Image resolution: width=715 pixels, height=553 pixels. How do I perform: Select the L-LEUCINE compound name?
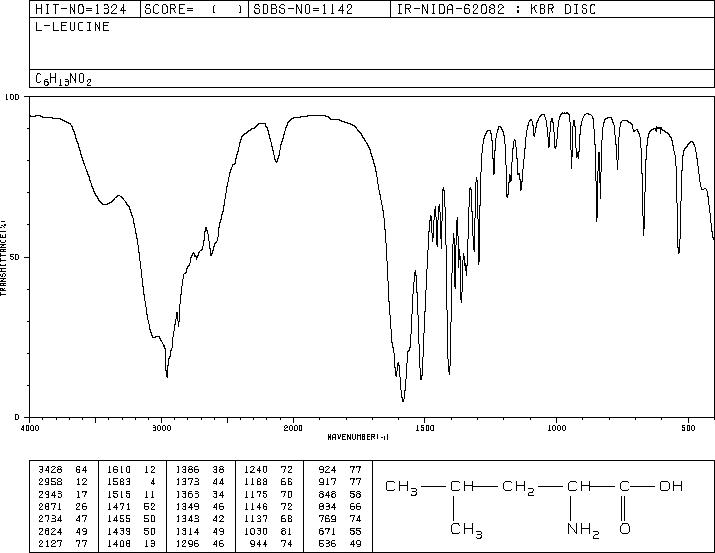pos(73,26)
